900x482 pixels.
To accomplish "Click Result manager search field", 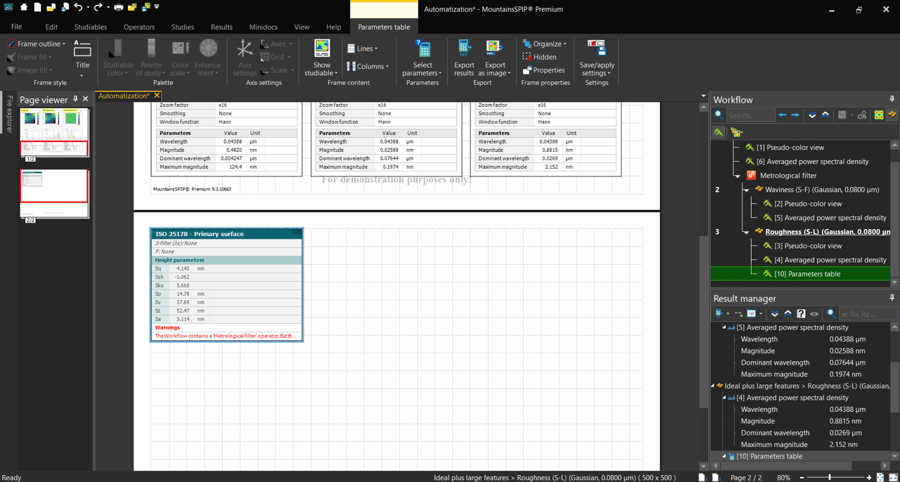I will 868,314.
